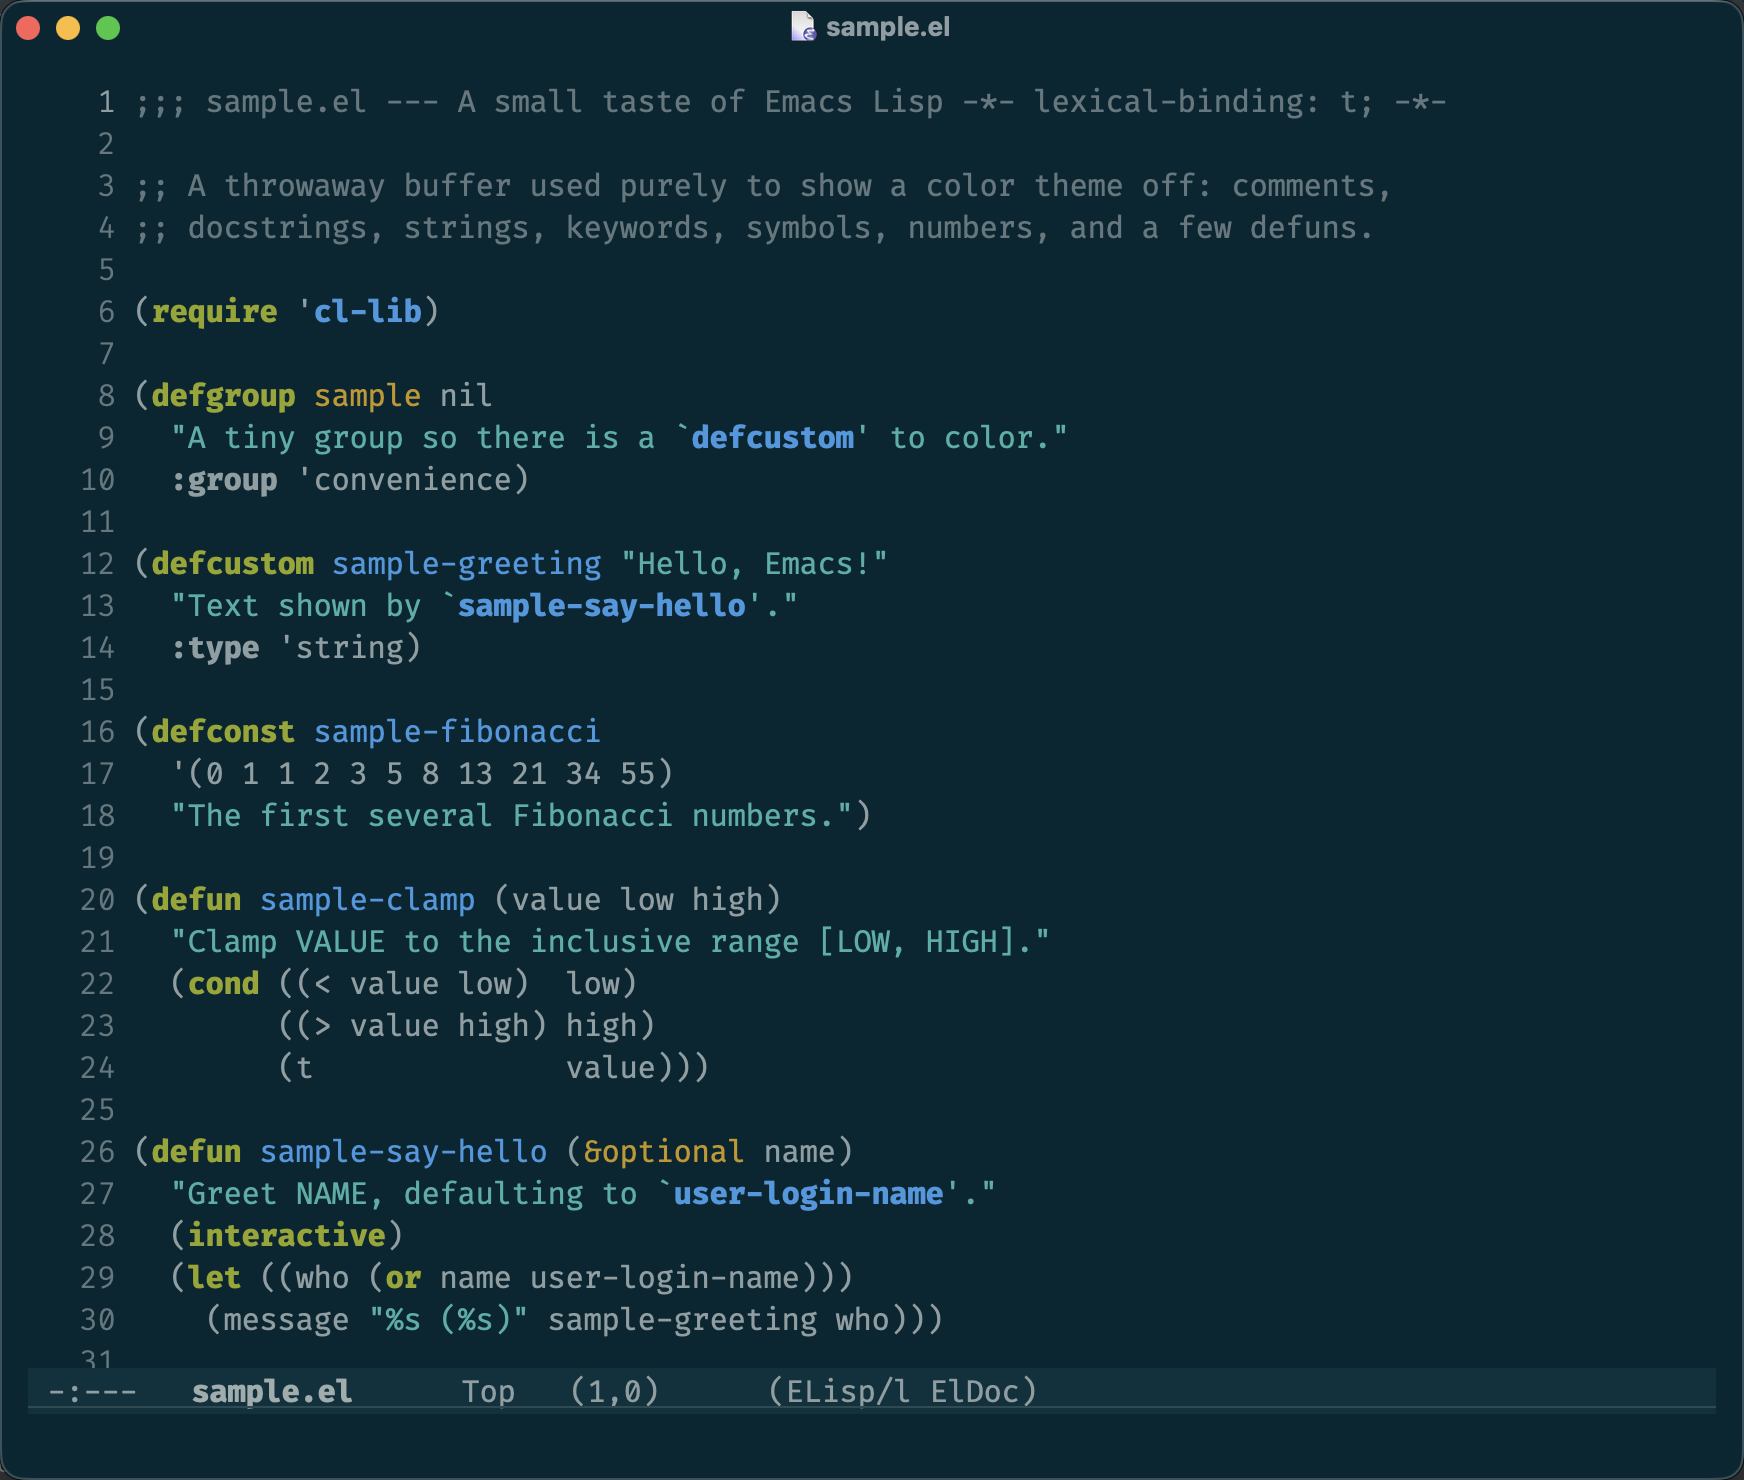This screenshot has height=1480, width=1744.
Task: Click 'sample-greeting' variable name on line 12
Action: [466, 563]
